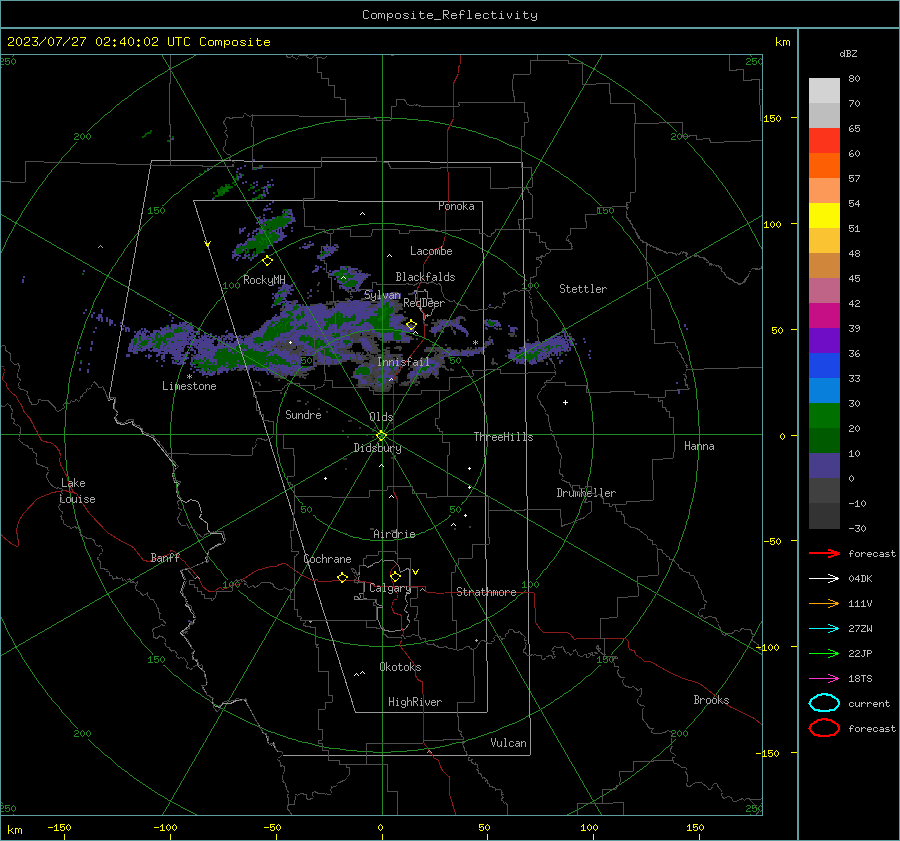Click the ThreeHills town label
The height and width of the screenshot is (841, 900).
[503, 437]
